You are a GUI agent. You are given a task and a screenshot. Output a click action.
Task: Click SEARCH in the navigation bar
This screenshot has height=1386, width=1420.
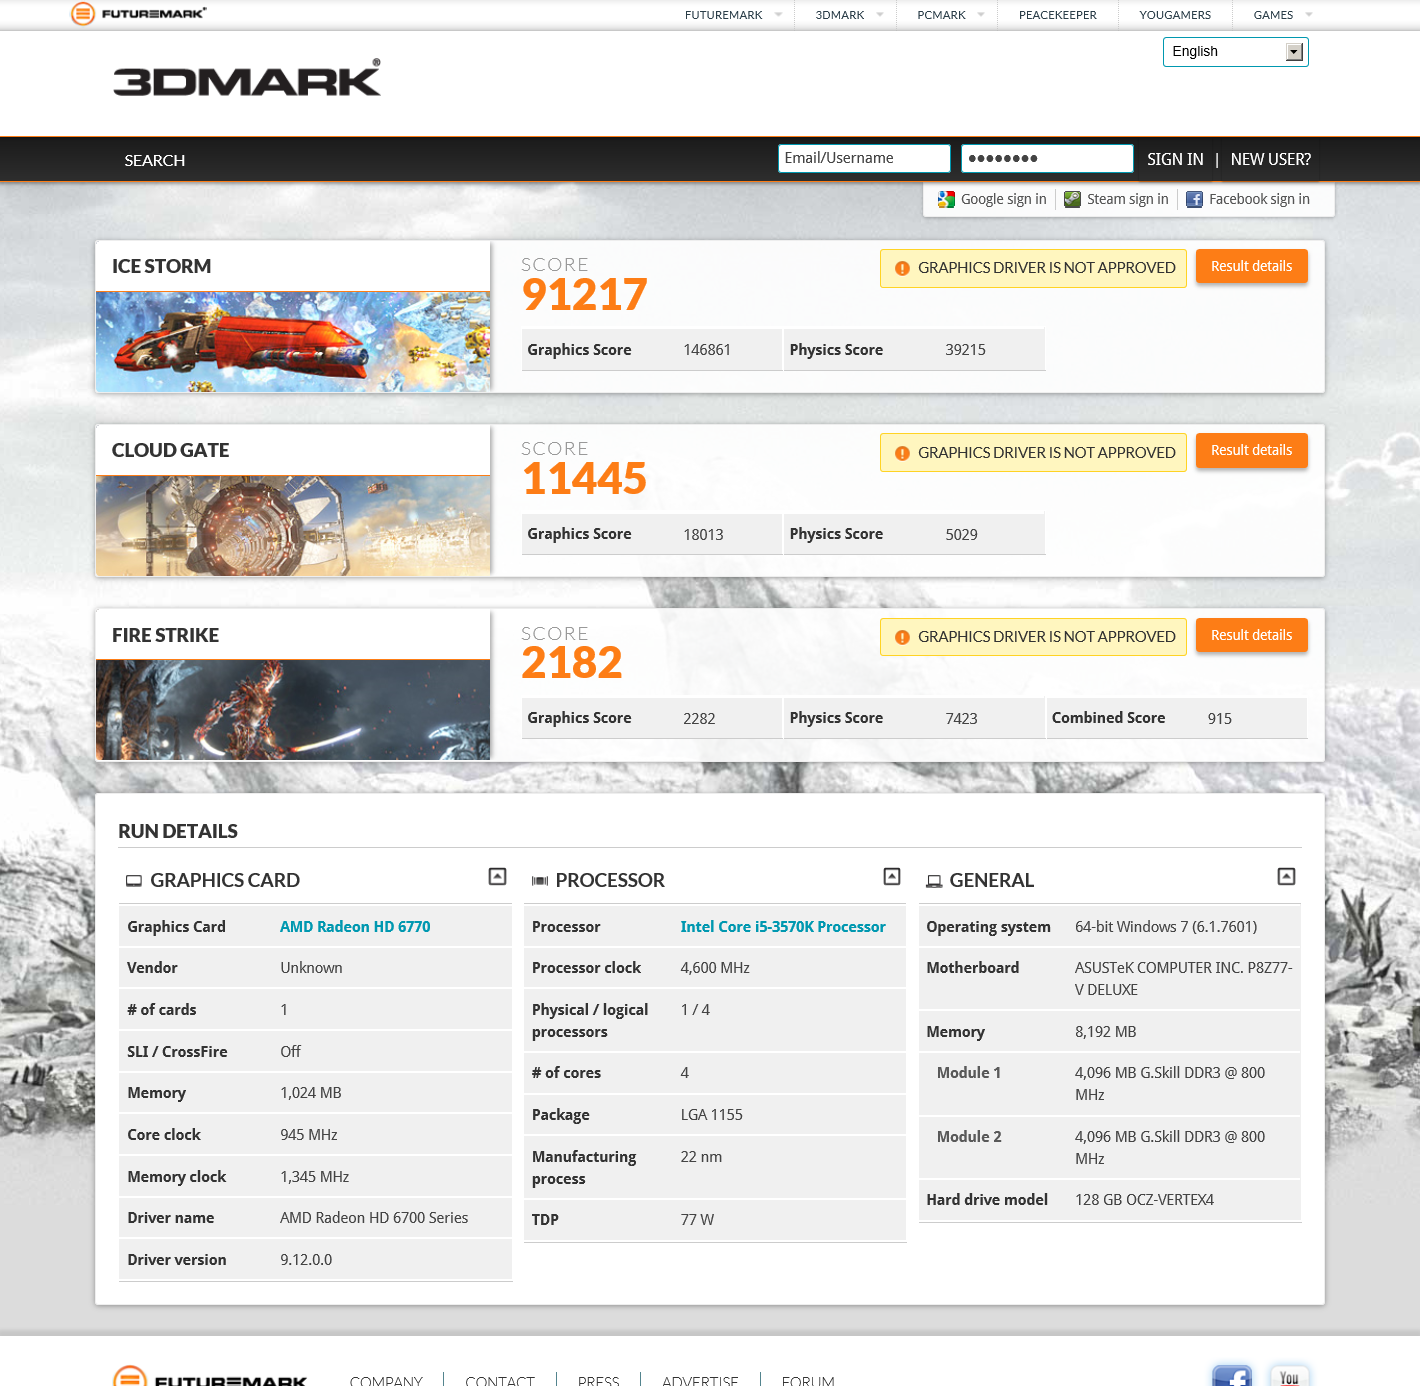pyautogui.click(x=155, y=160)
